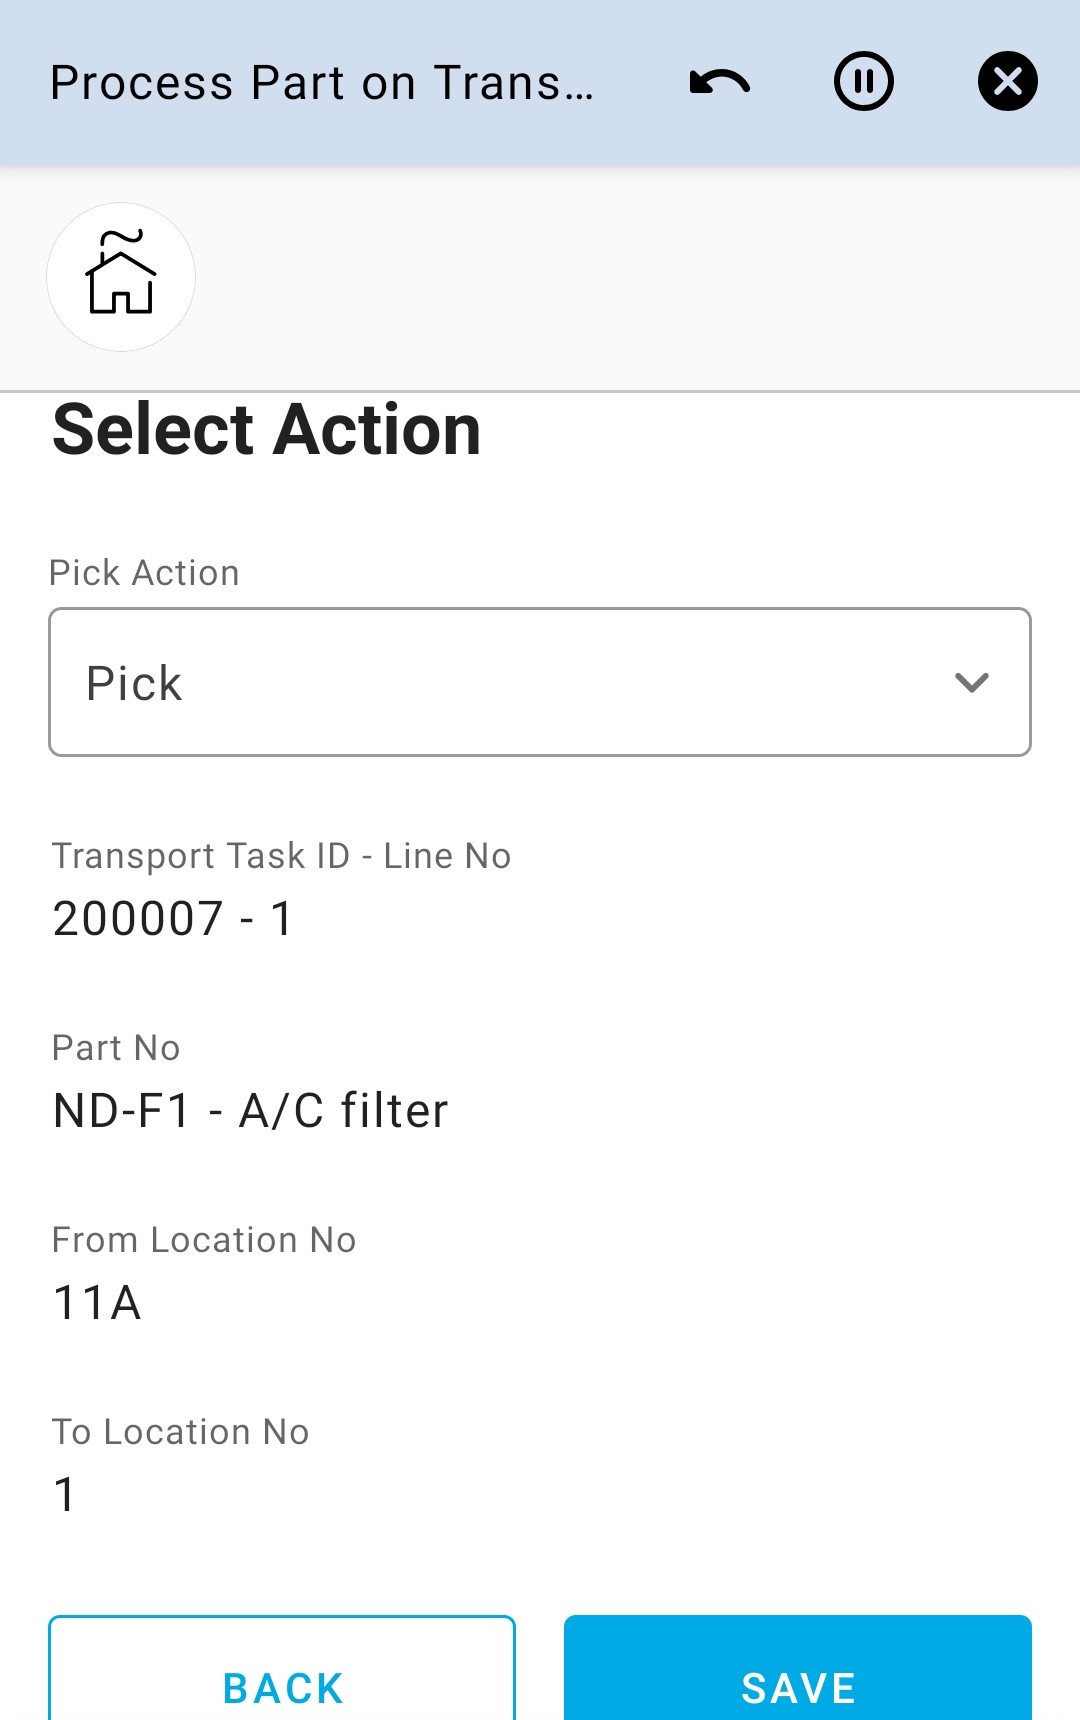This screenshot has width=1080, height=1720.
Task: Click the 'From Location No' label
Action: click(204, 1240)
